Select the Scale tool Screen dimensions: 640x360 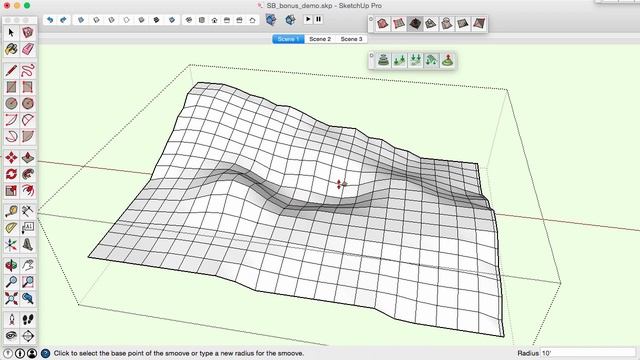(11, 191)
